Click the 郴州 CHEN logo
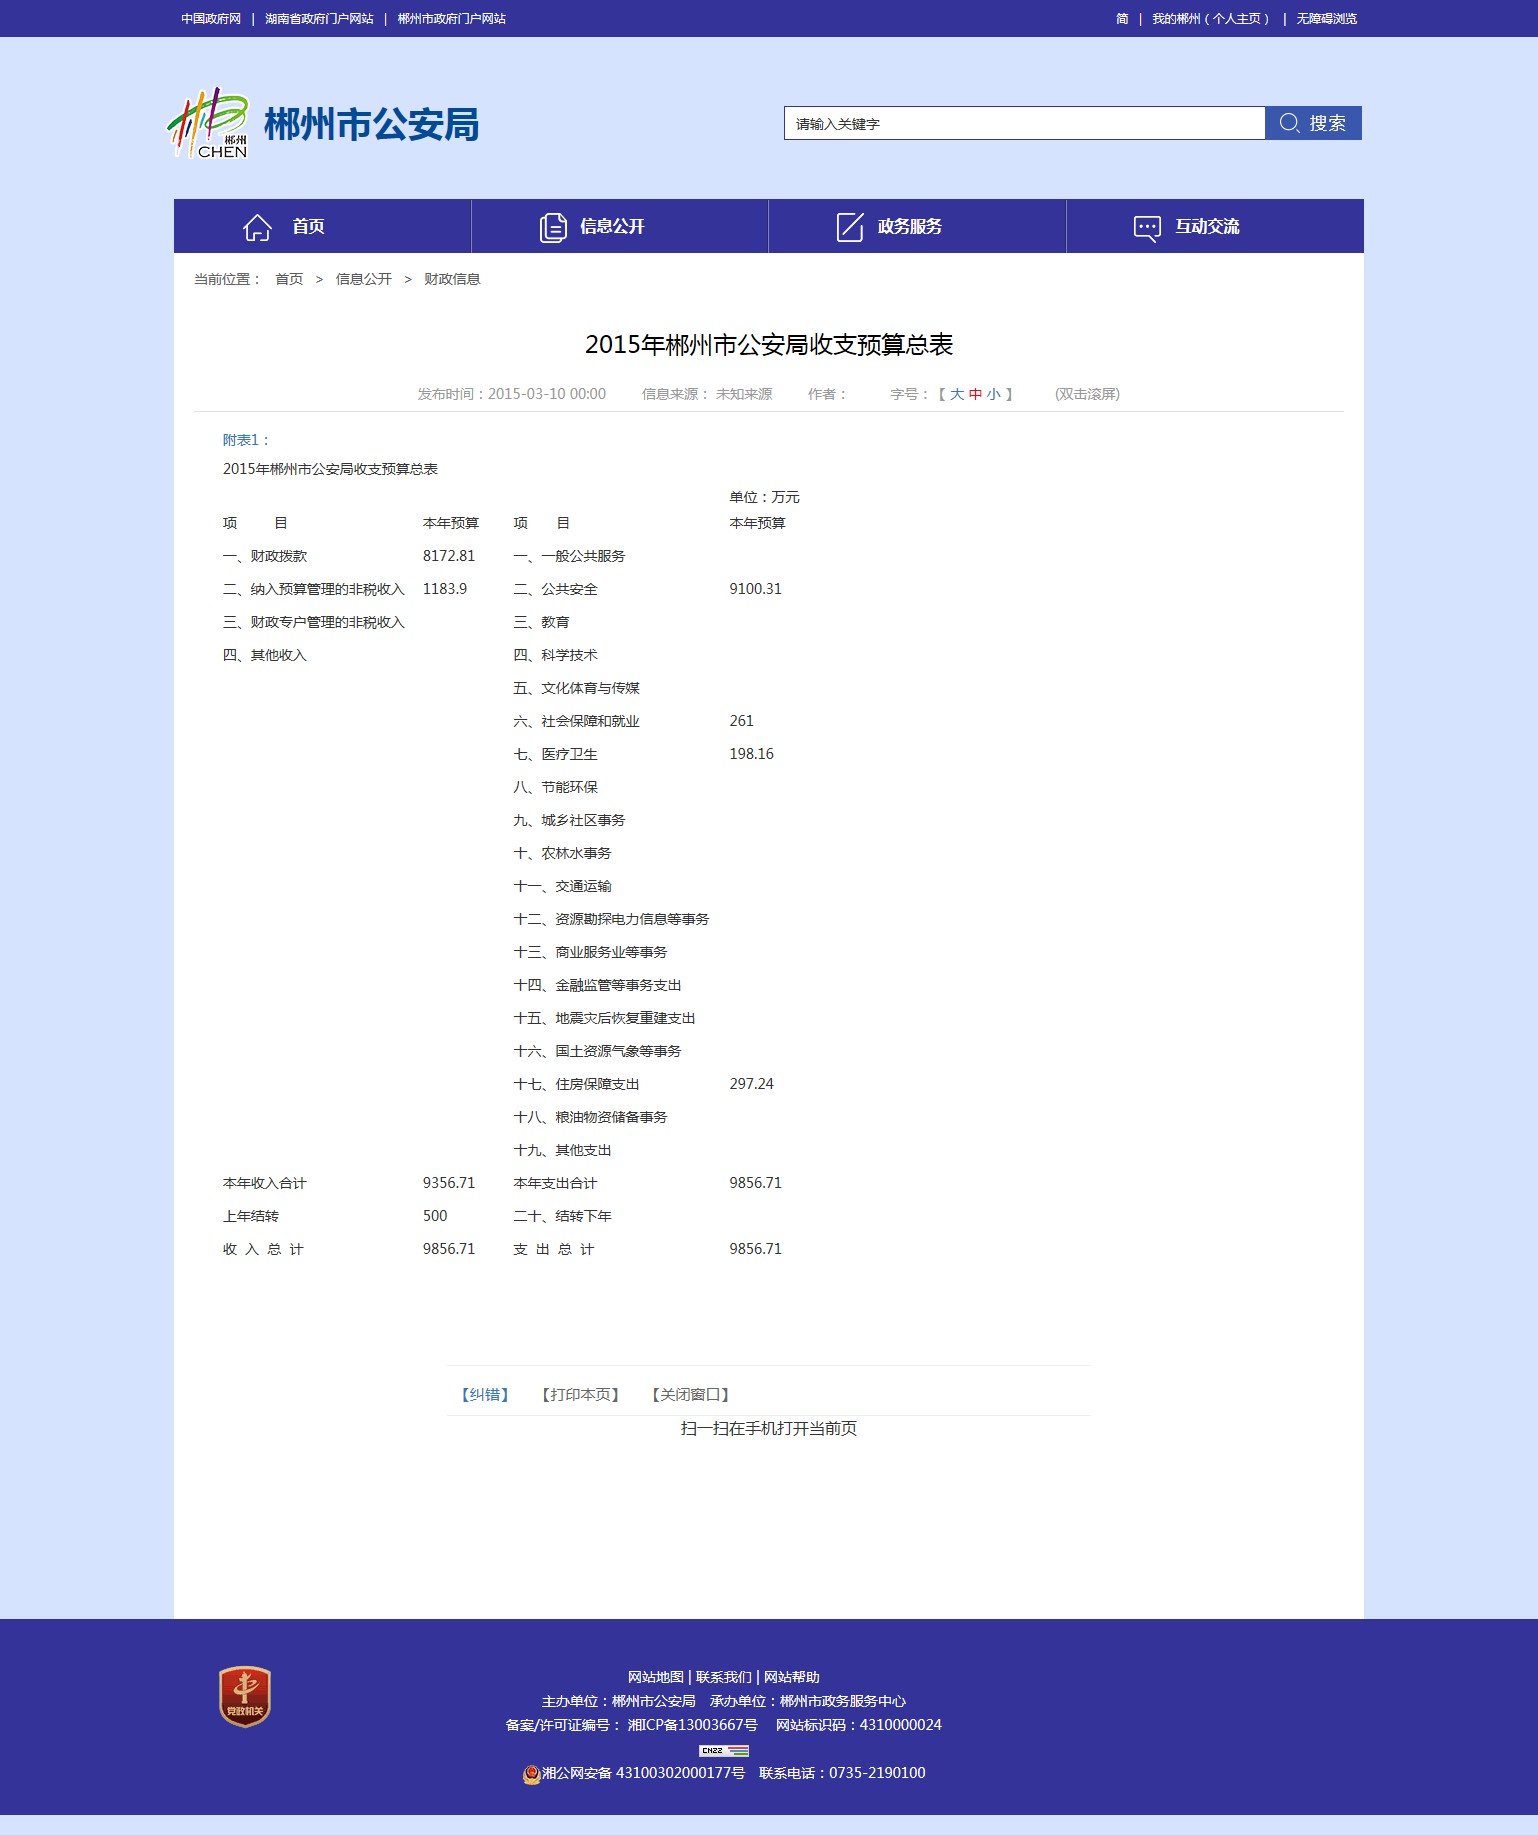This screenshot has height=1835, width=1538. (208, 124)
